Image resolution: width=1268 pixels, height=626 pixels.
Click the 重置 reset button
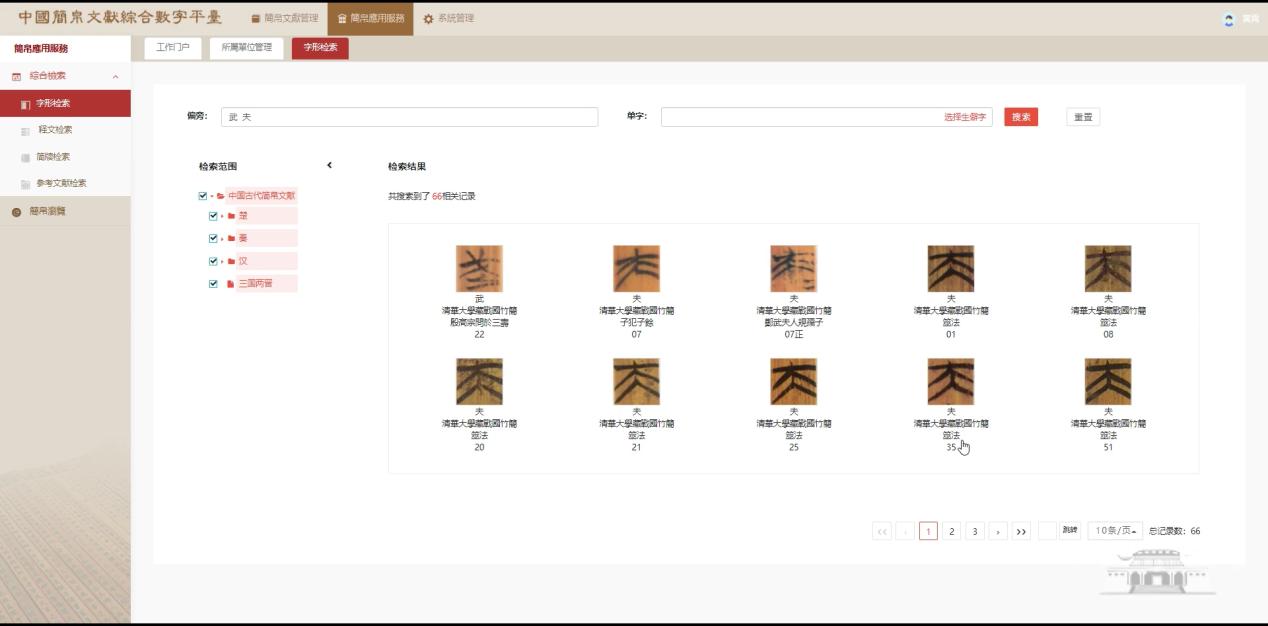[1083, 117]
